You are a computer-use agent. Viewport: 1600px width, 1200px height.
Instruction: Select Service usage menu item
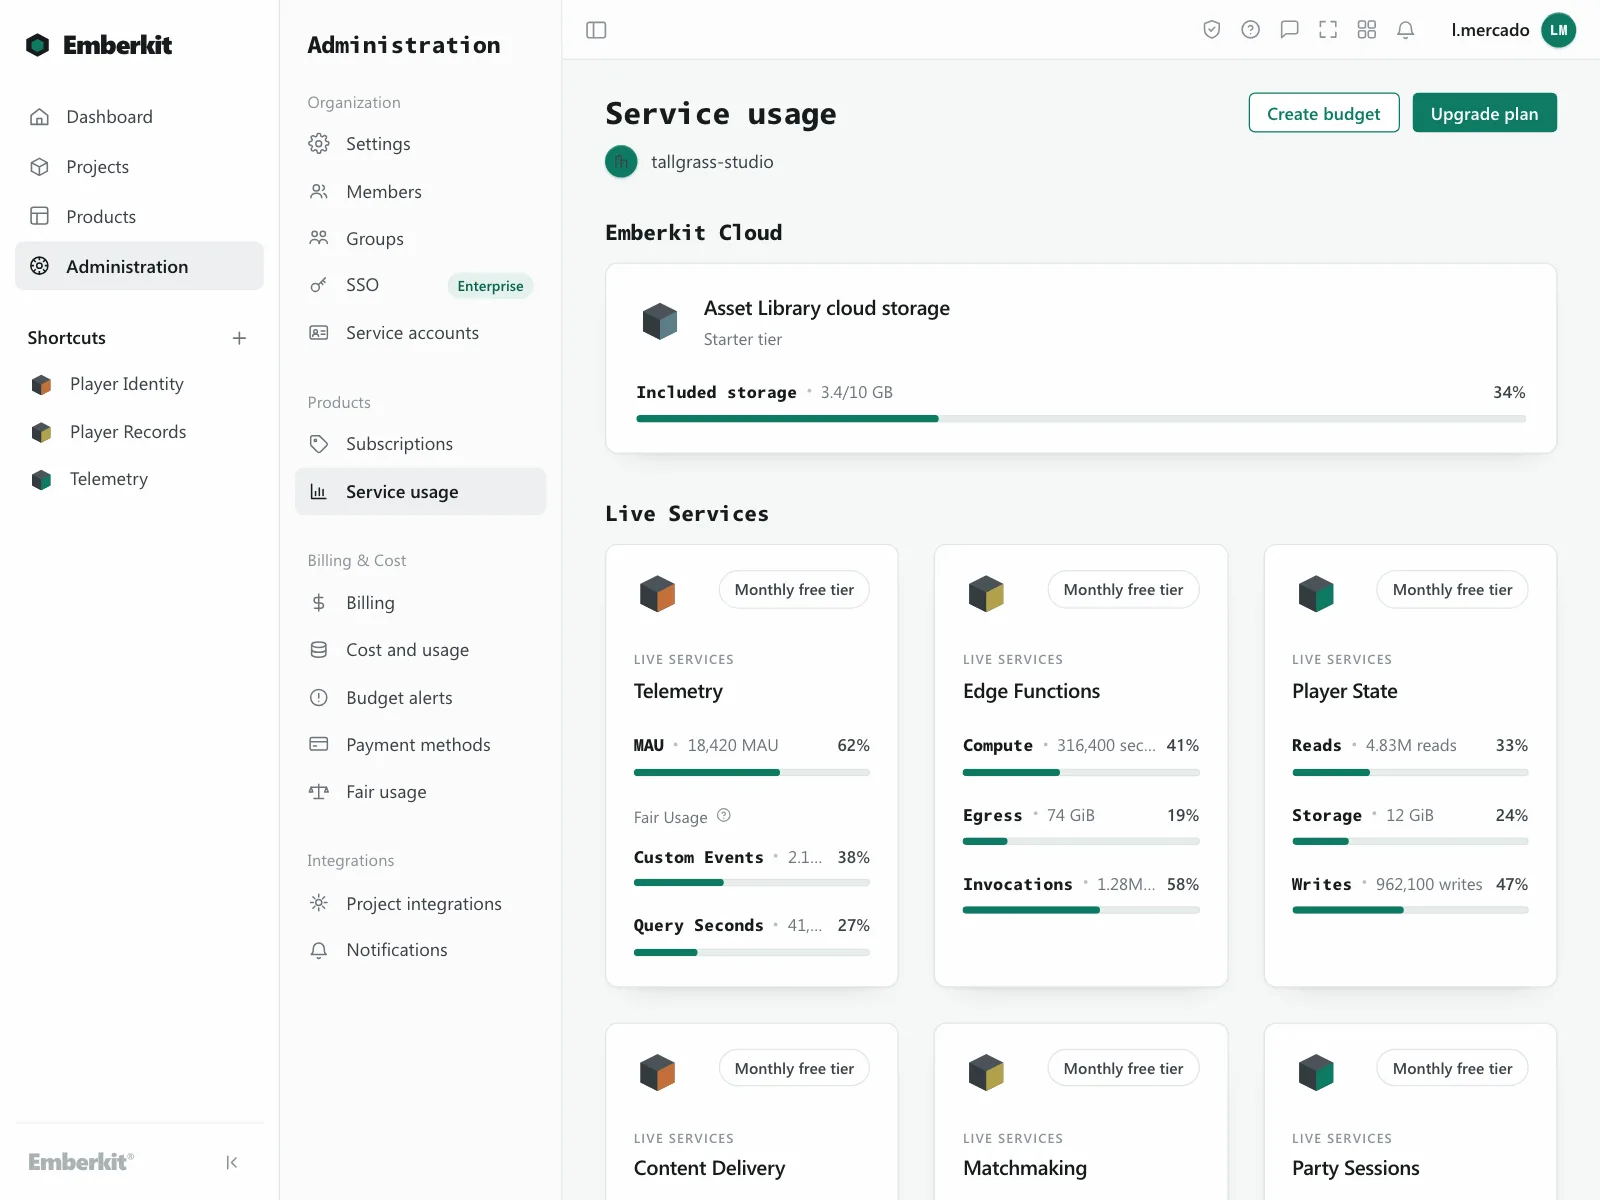tap(420, 492)
